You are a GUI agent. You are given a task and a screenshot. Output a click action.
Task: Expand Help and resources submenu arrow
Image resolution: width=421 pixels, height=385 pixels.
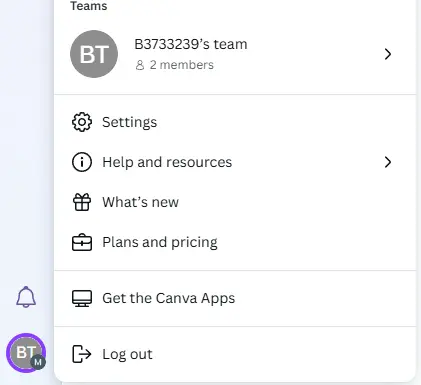387,162
